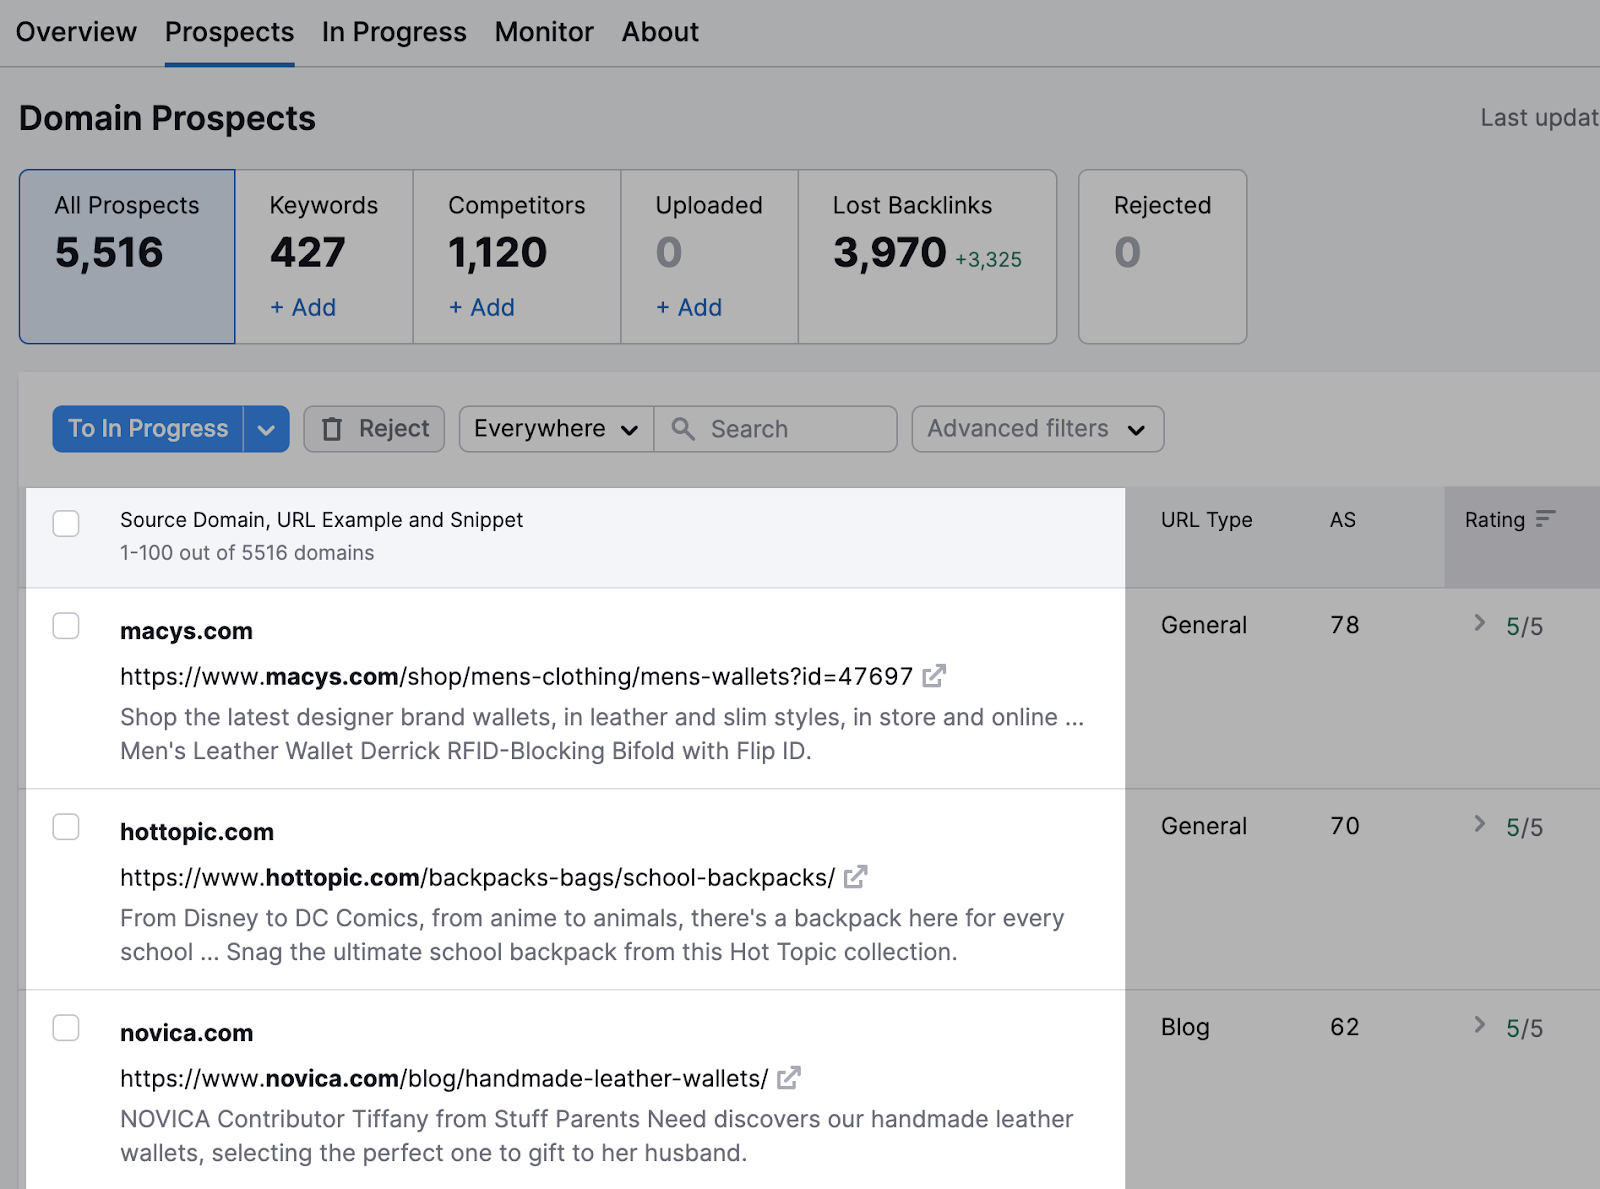Click the trash icon on the Reject button
Image resolution: width=1600 pixels, height=1189 pixels.
[x=333, y=428]
